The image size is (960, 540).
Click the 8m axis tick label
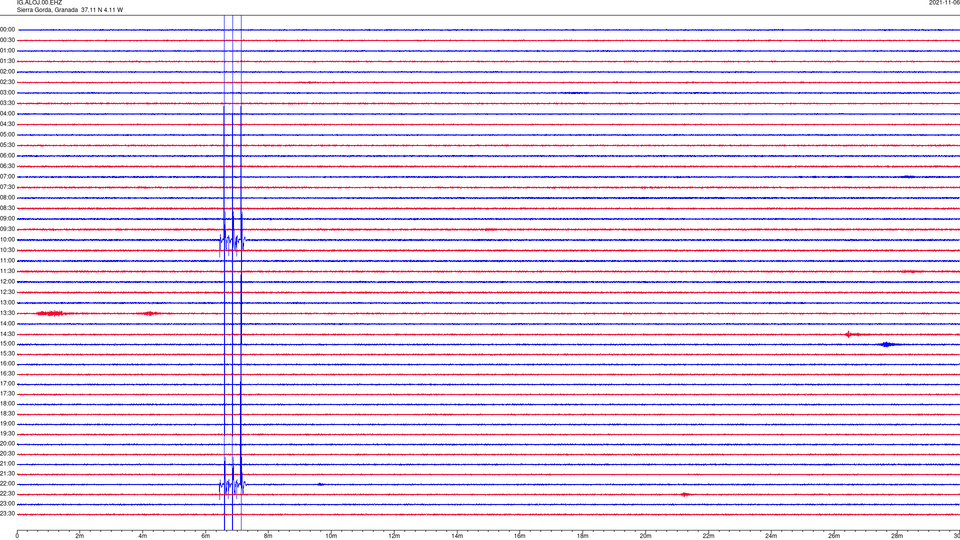pos(268,536)
